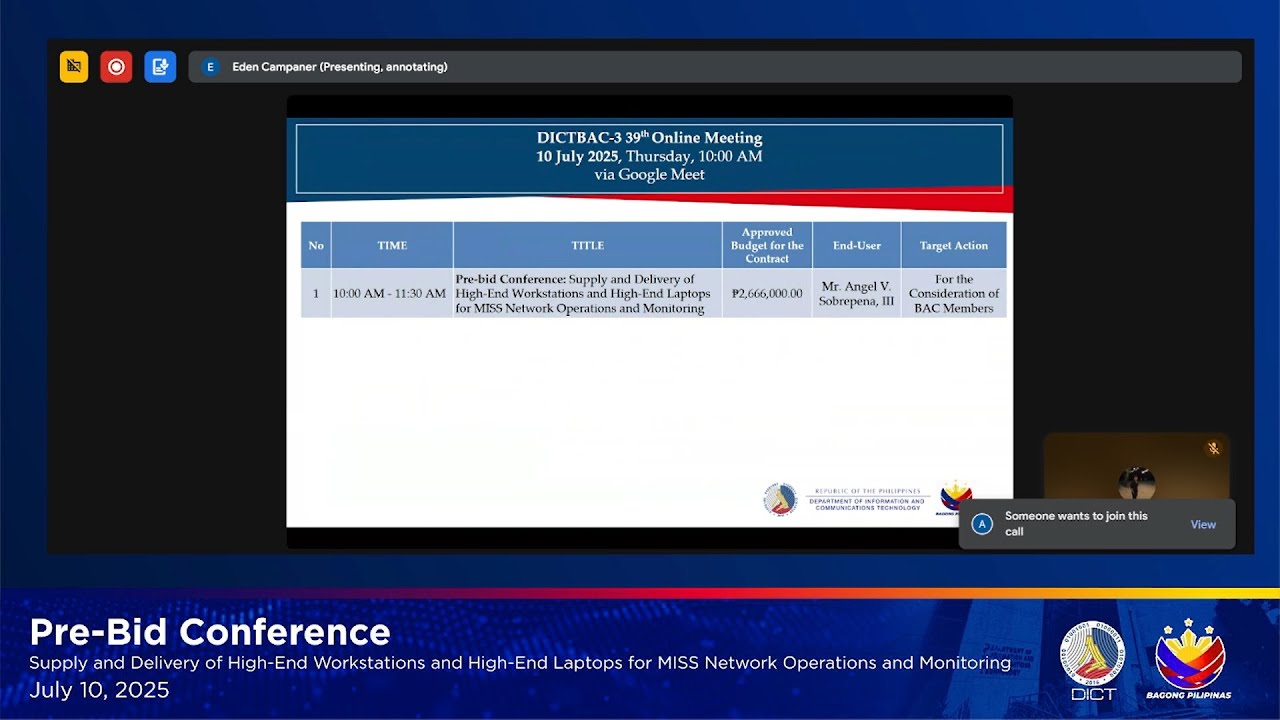Click 'via Google Meet' text on slide
Screen dimensions: 1280x720
(x=649, y=174)
